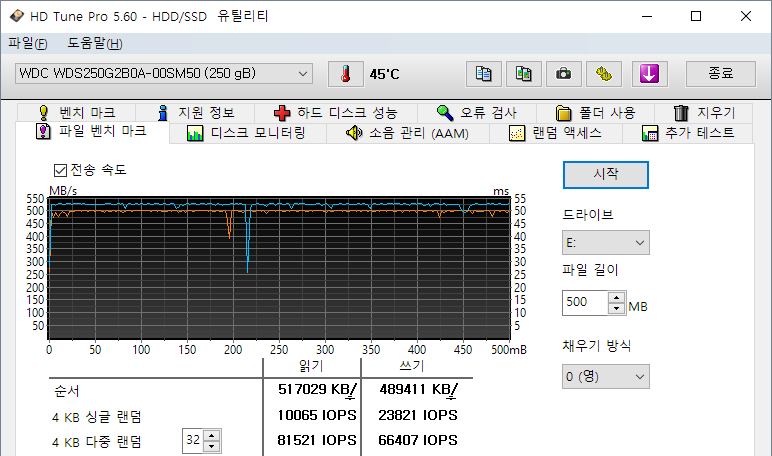Click the queue depth 32 input field
Viewport: 772px width, 456px height.
[x=193, y=441]
